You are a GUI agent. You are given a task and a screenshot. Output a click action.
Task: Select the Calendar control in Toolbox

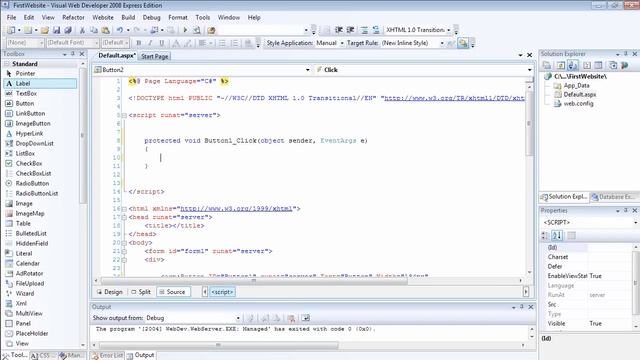[x=27, y=263]
